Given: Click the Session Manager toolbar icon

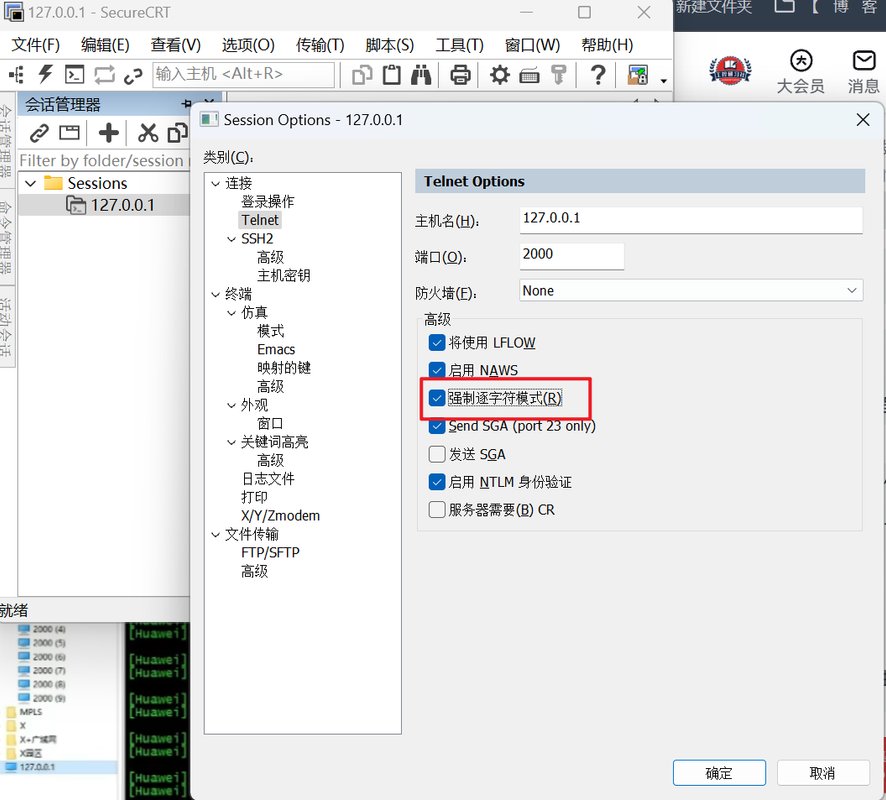Looking at the screenshot, I should pos(16,75).
